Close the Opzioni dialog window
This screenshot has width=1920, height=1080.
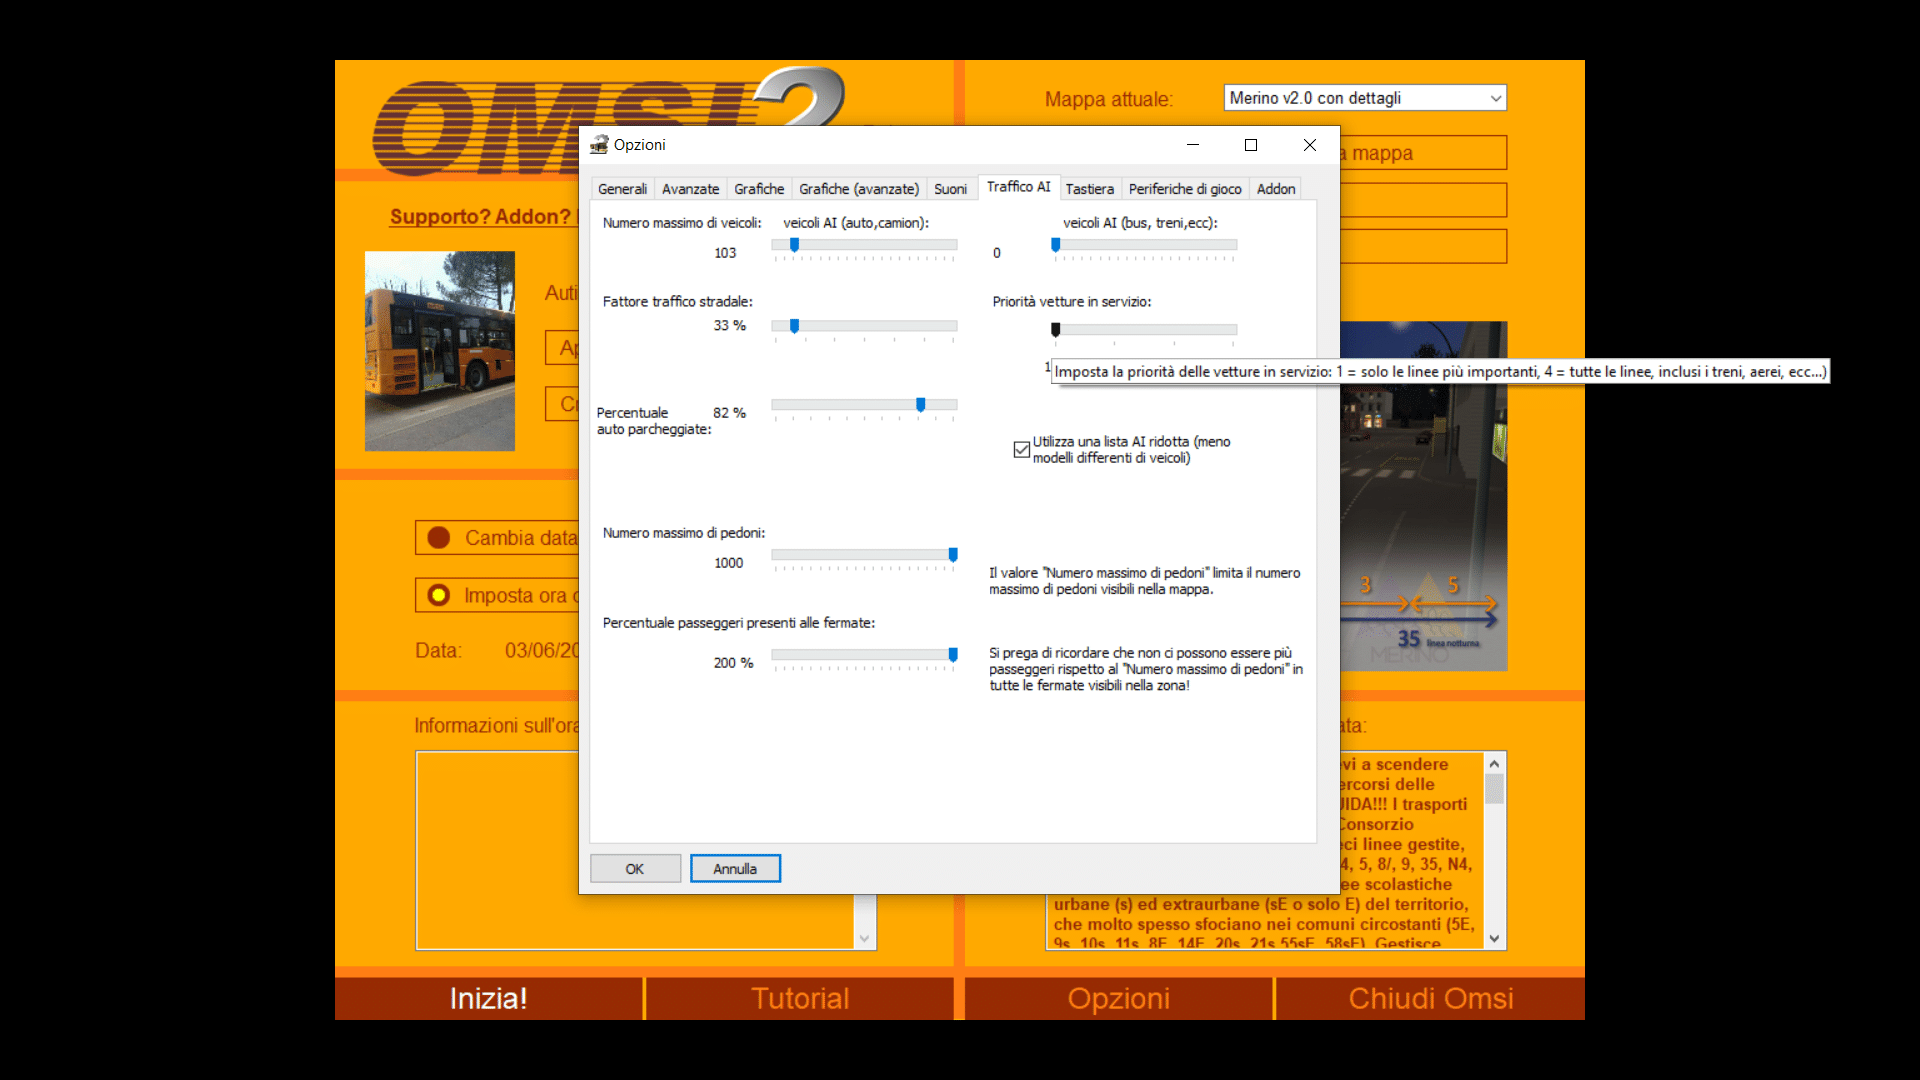point(1310,145)
